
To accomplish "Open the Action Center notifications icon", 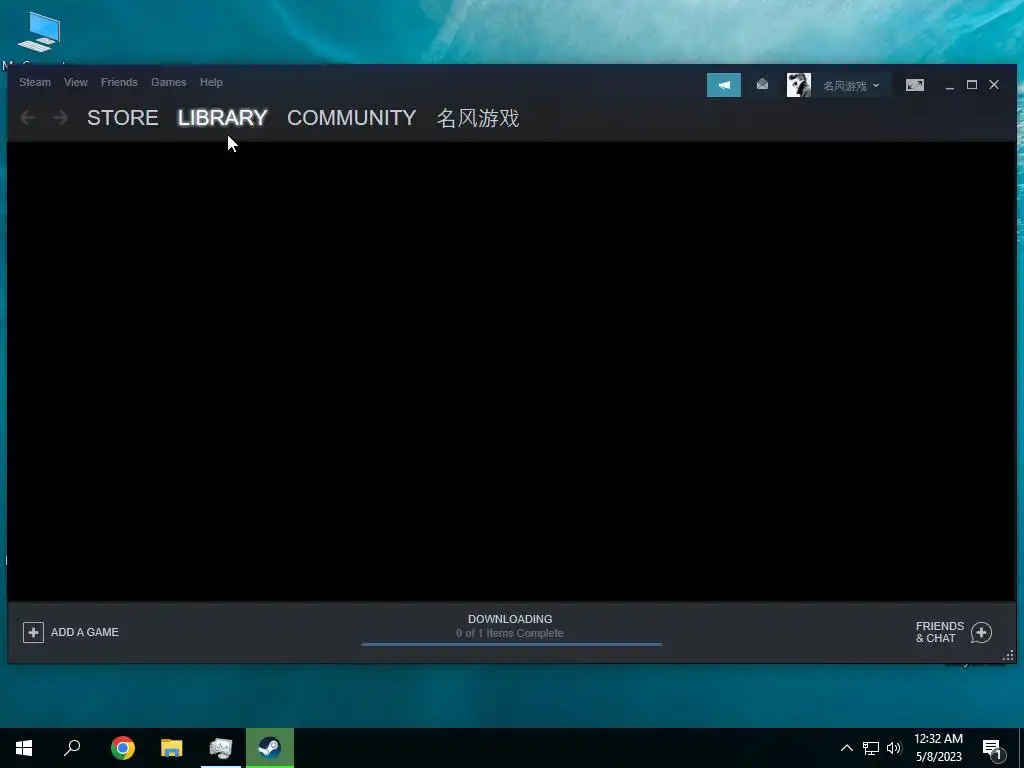I will 993,748.
